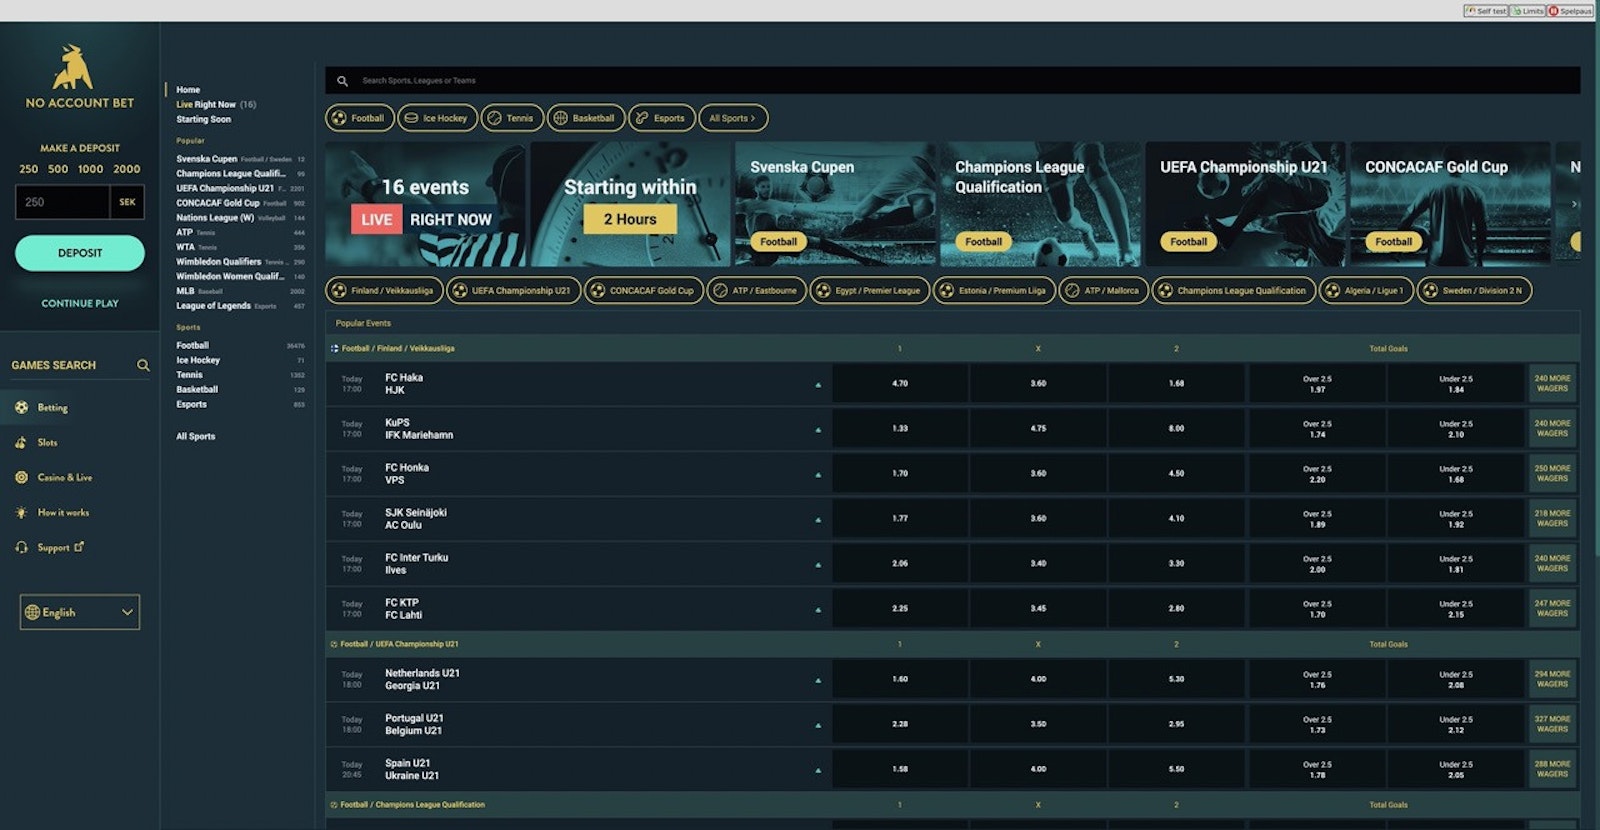This screenshot has width=1600, height=830.
Task: Select the Slots icon in sidebar
Action: [x=21, y=443]
